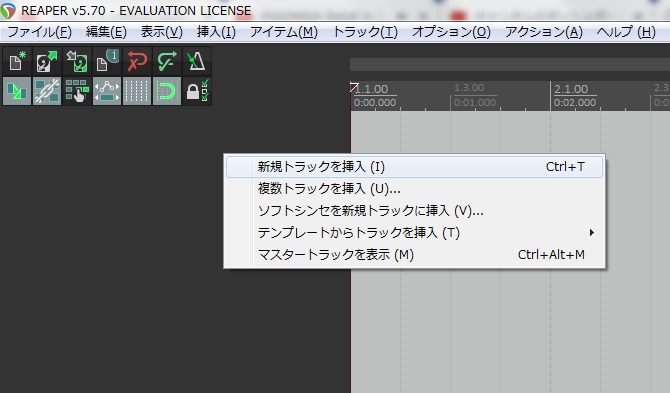Open the オプション(O) menu
Viewport: 670px width, 393px height.
[451, 32]
